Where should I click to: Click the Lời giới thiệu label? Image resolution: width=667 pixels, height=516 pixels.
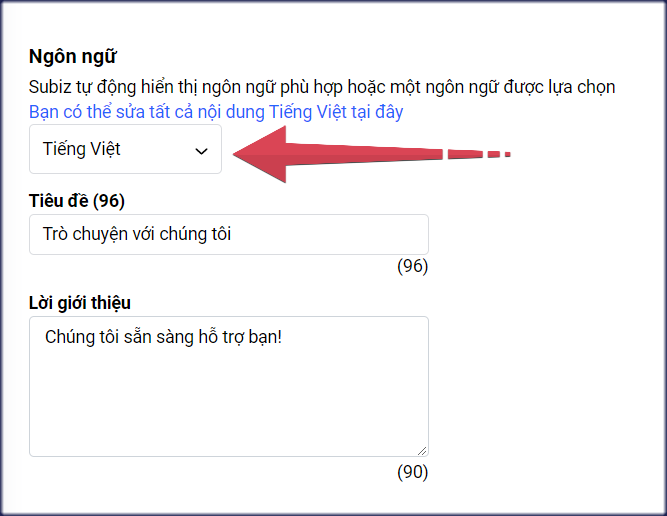coord(80,303)
